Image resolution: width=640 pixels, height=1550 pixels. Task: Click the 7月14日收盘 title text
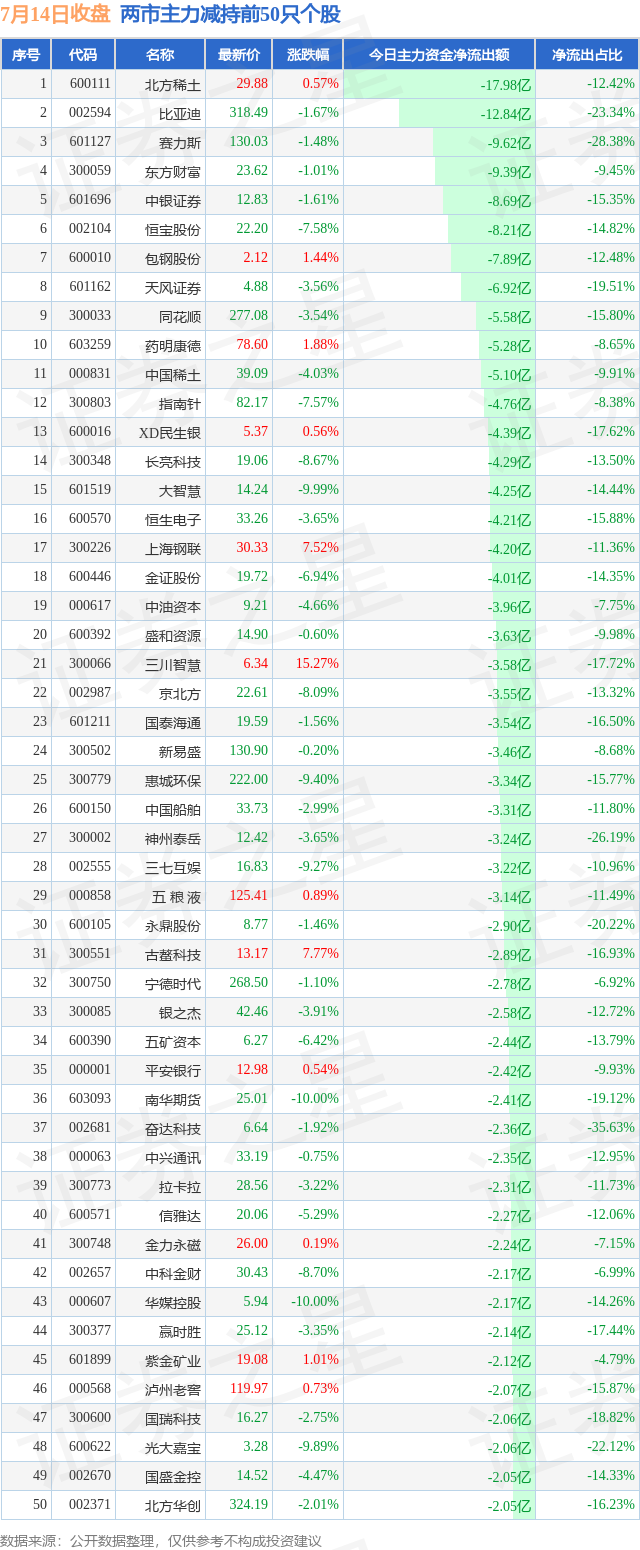click(56, 14)
